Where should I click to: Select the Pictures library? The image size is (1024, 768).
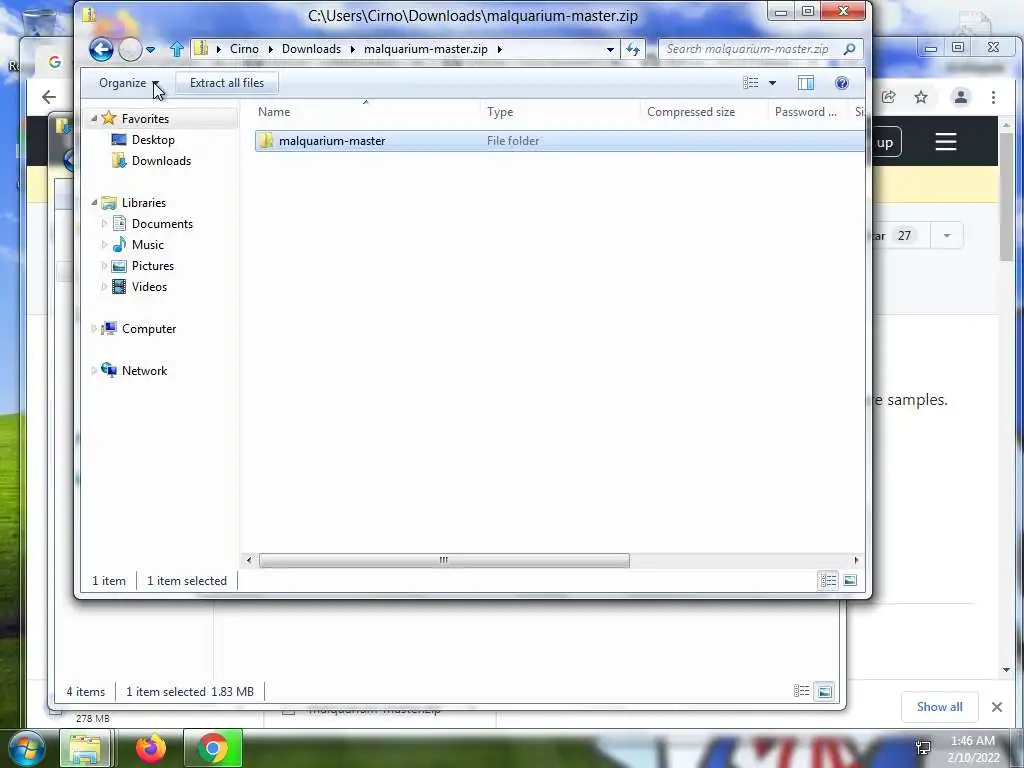click(x=153, y=266)
